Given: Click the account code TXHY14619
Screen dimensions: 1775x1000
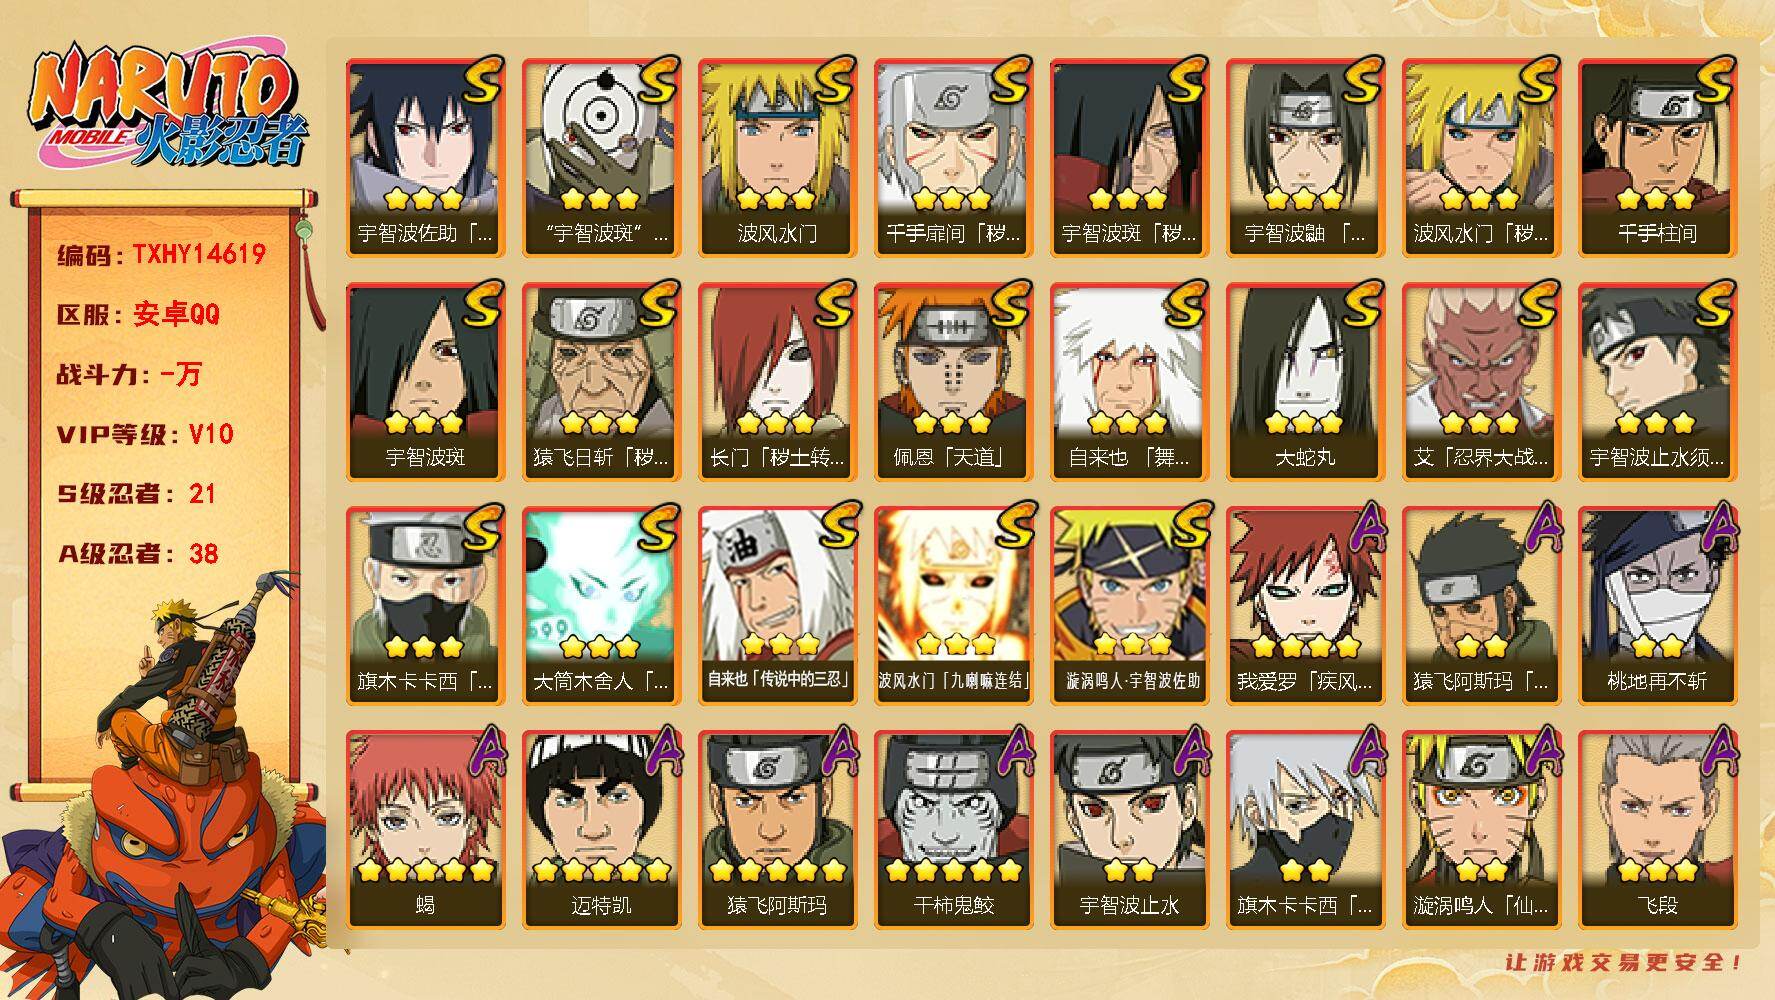Looking at the screenshot, I should point(199,254).
